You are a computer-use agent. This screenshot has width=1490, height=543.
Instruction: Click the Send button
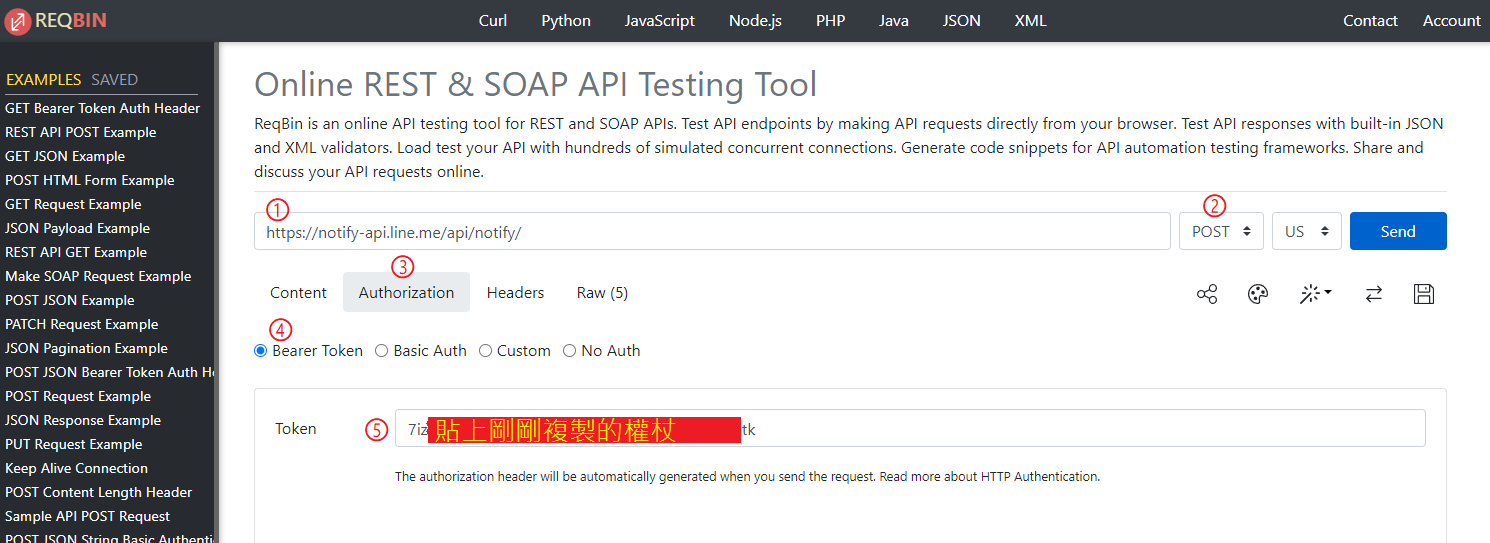coord(1398,231)
